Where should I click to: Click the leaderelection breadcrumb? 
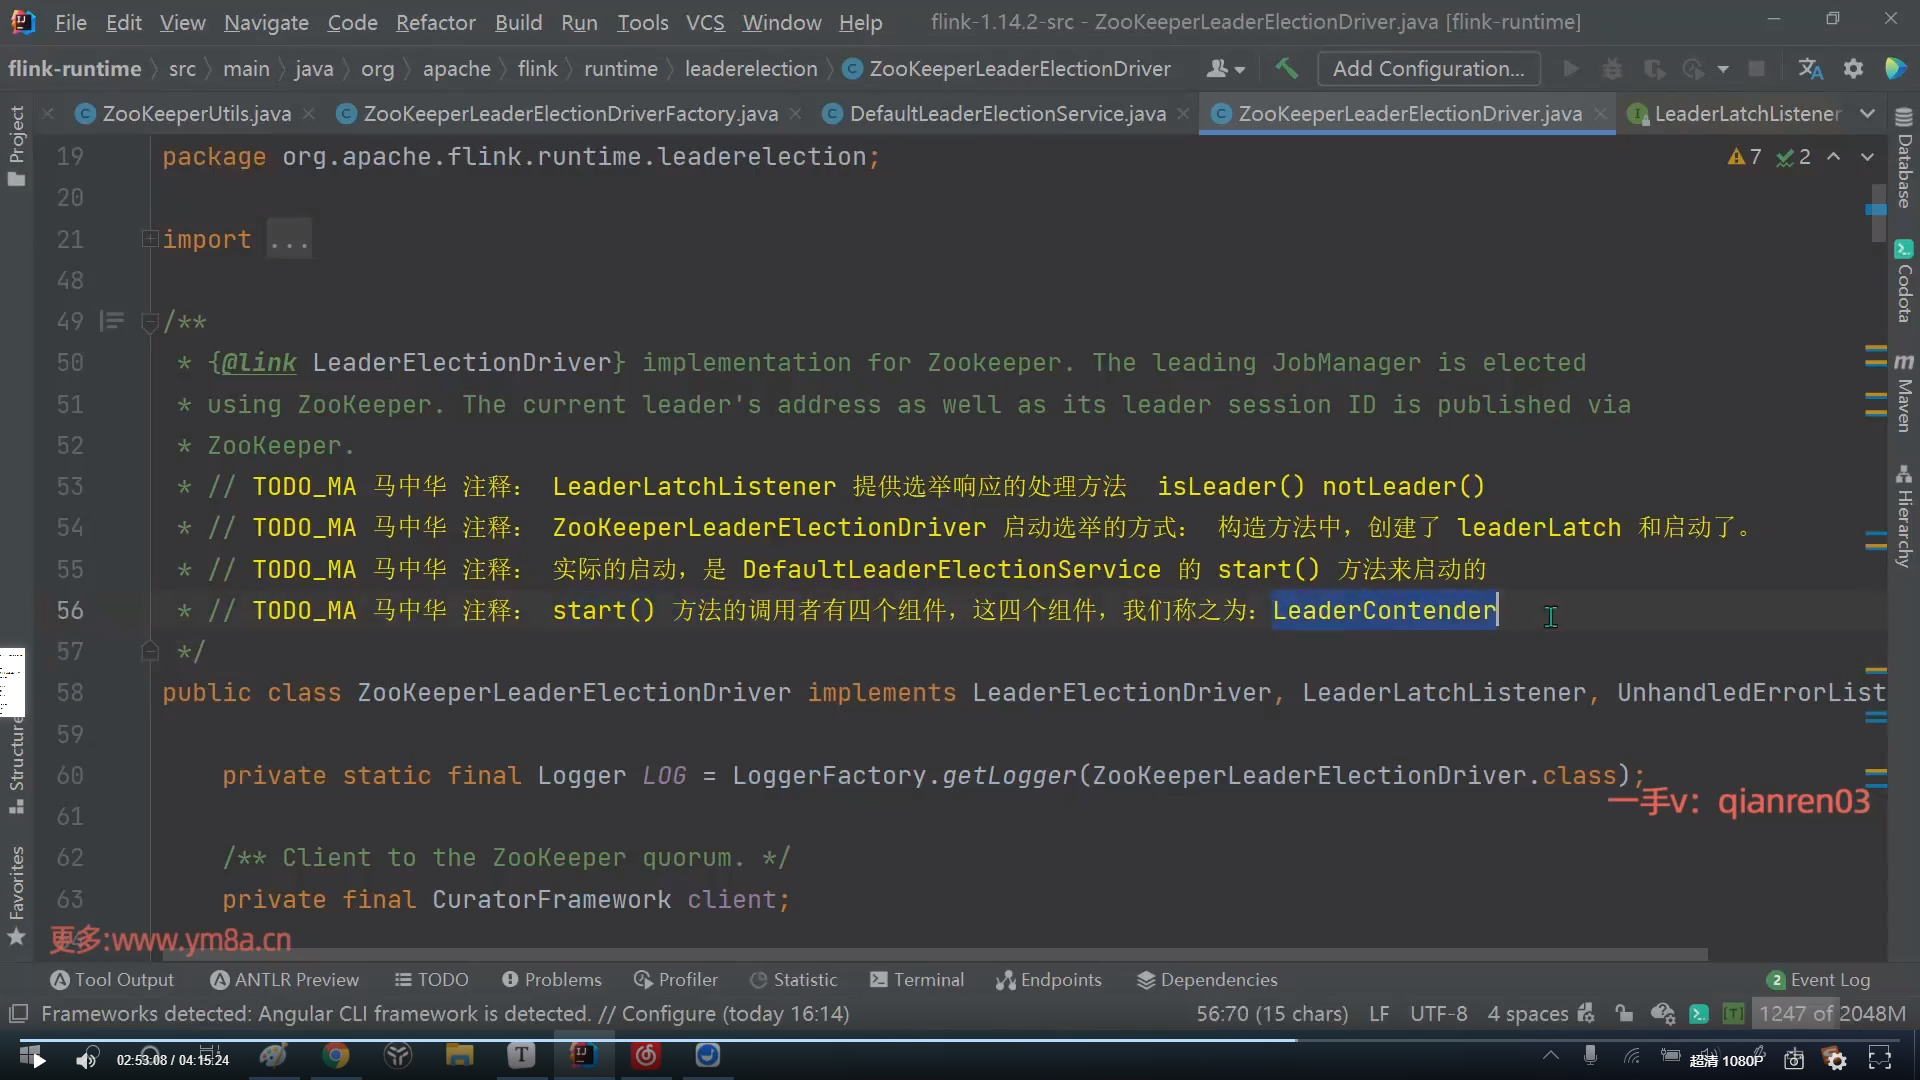tap(750, 68)
